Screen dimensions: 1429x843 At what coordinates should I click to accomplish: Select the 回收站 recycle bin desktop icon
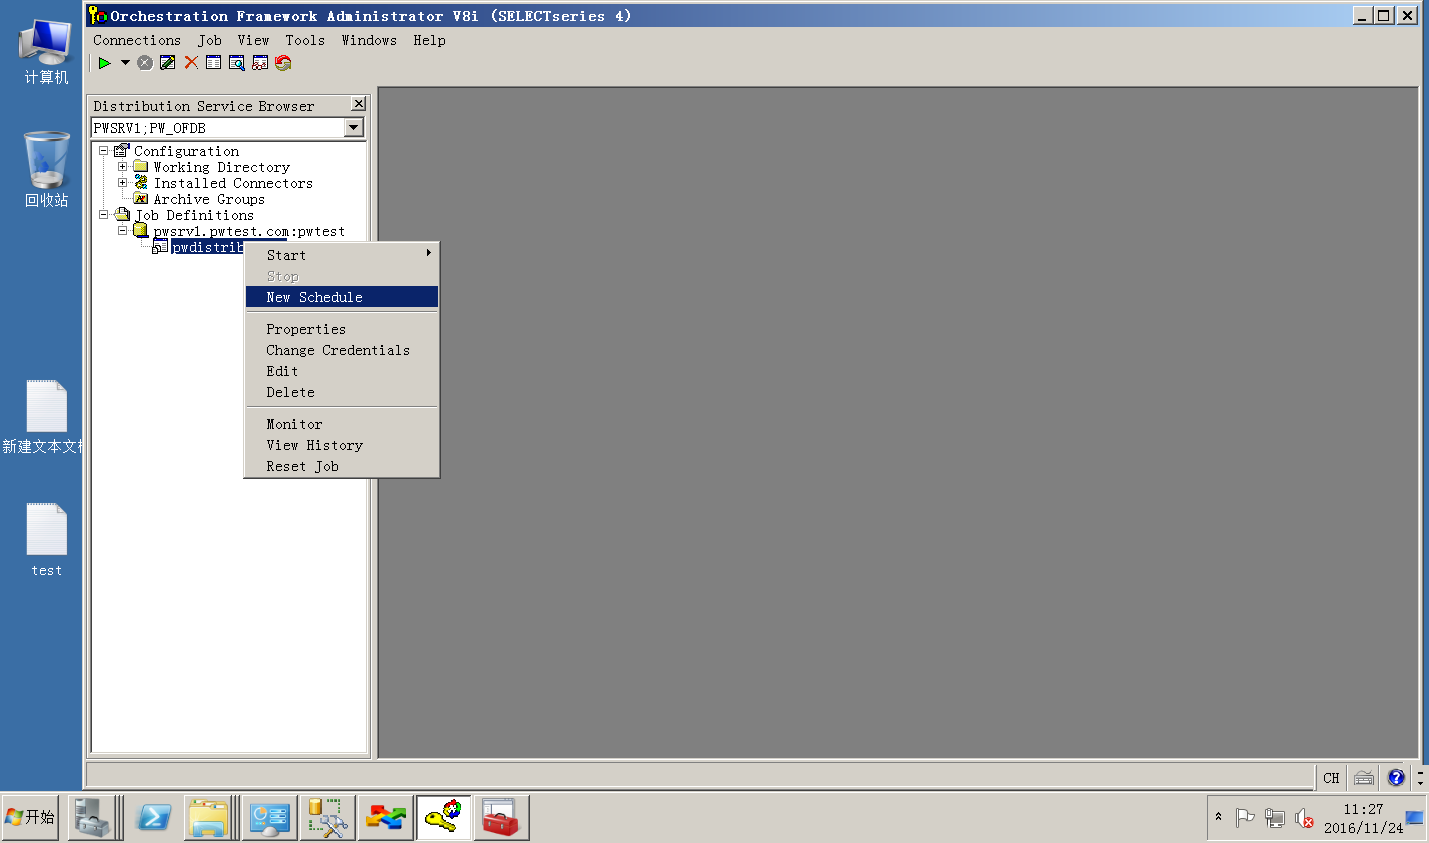46,170
